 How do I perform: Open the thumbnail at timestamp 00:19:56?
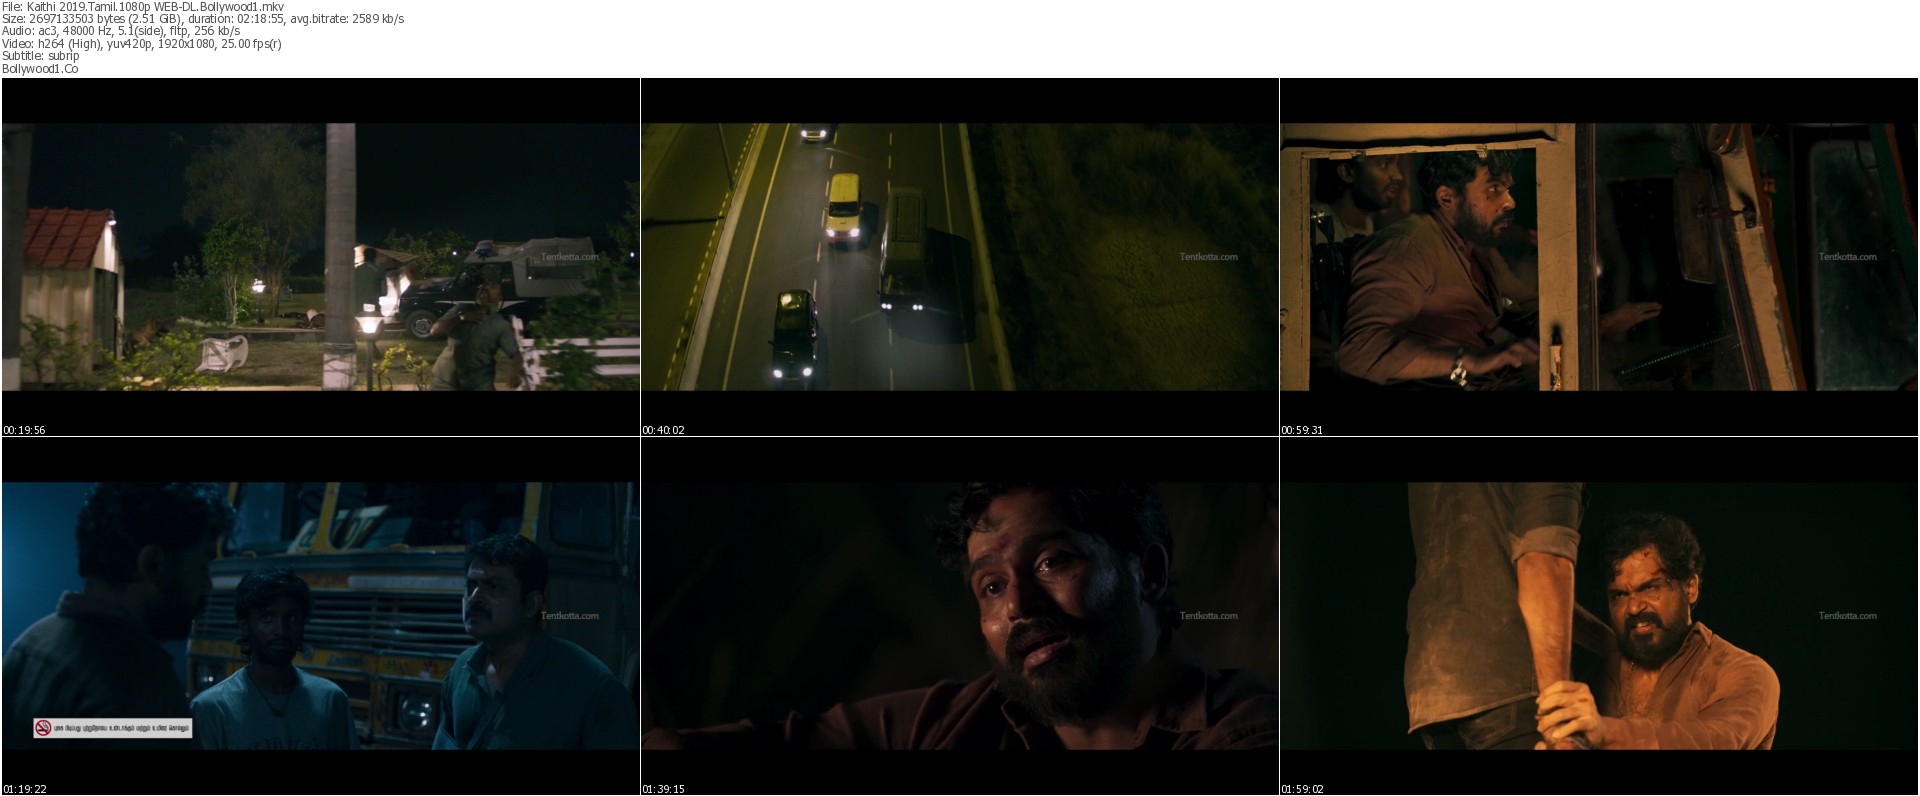tap(321, 257)
